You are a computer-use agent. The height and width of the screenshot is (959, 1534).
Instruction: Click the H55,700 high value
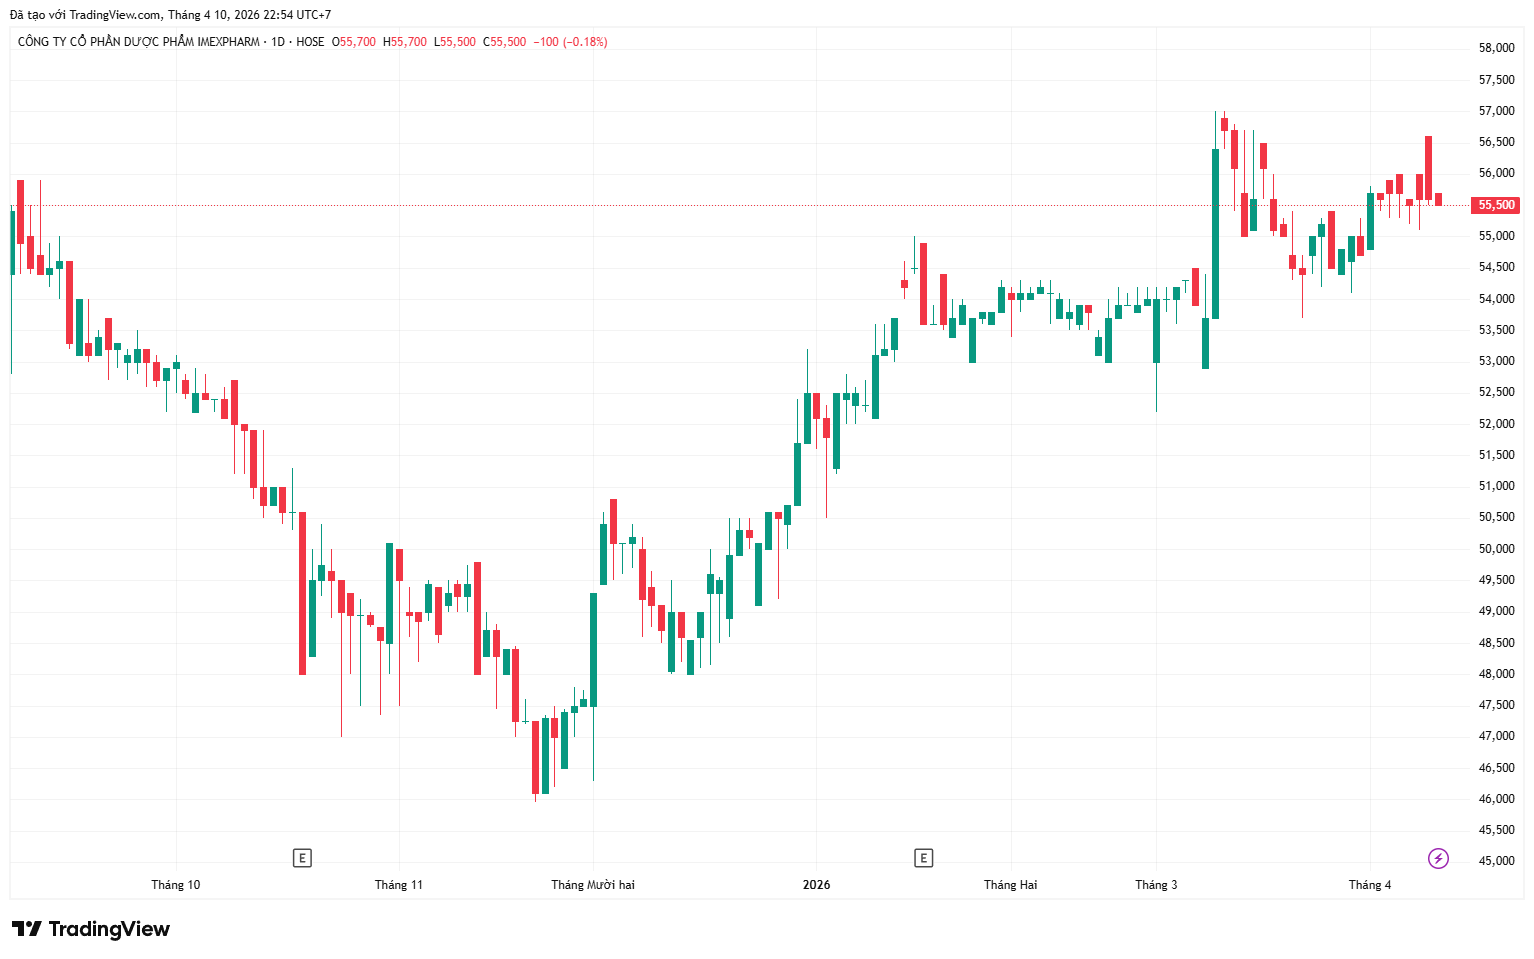pos(405,42)
